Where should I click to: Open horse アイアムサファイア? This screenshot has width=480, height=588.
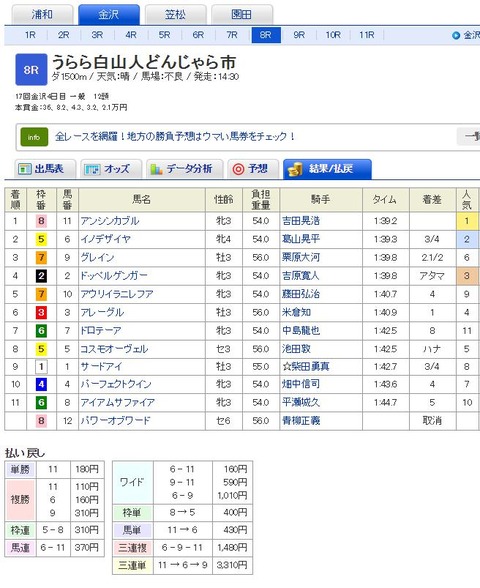(118, 403)
